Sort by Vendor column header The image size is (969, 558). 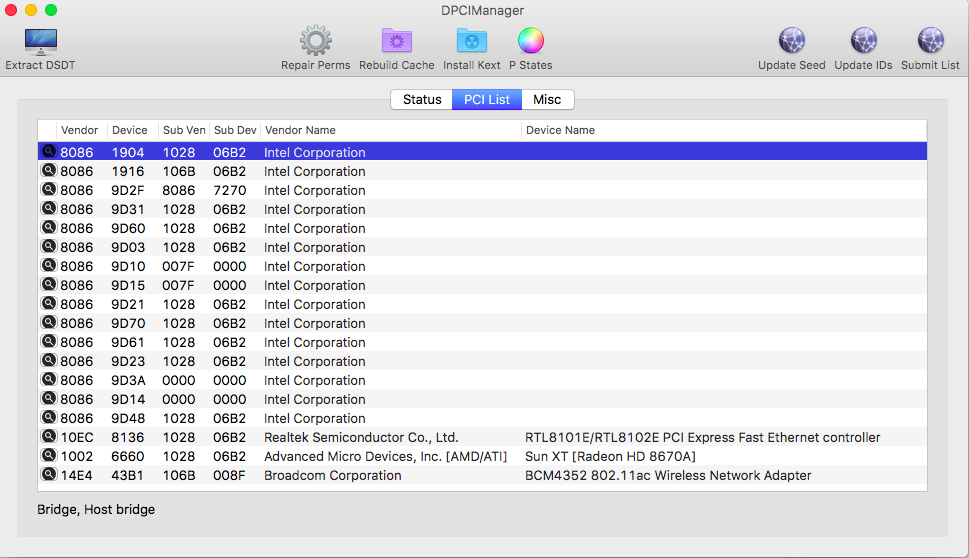tap(80, 130)
